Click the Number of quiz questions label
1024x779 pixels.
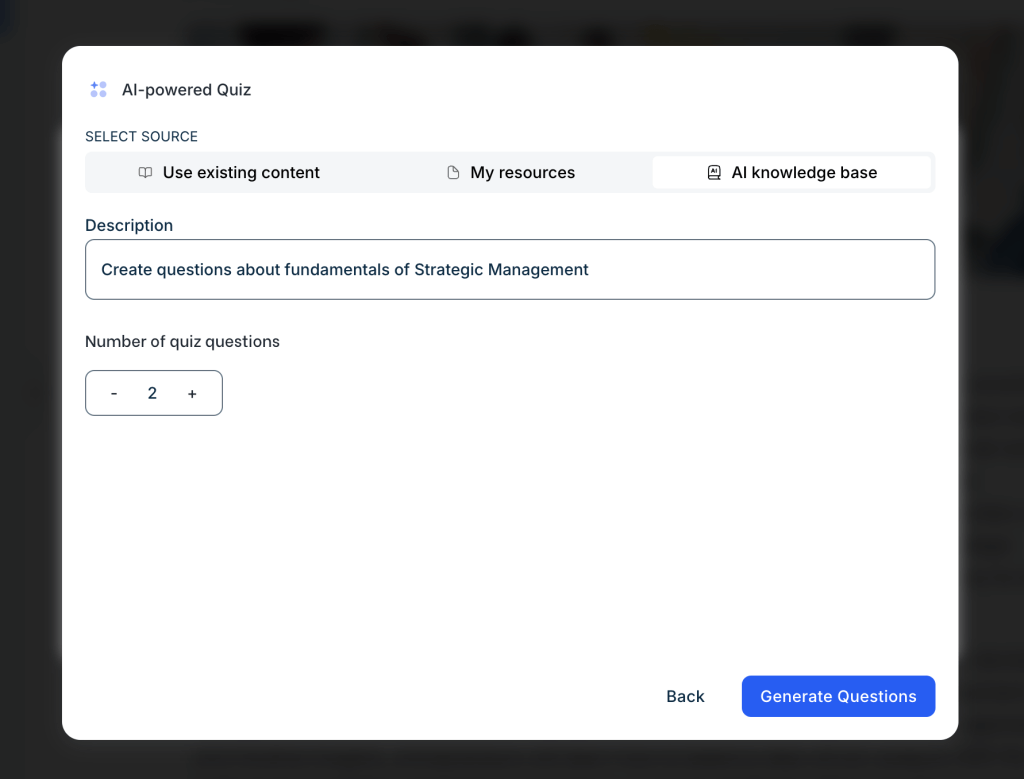182,342
